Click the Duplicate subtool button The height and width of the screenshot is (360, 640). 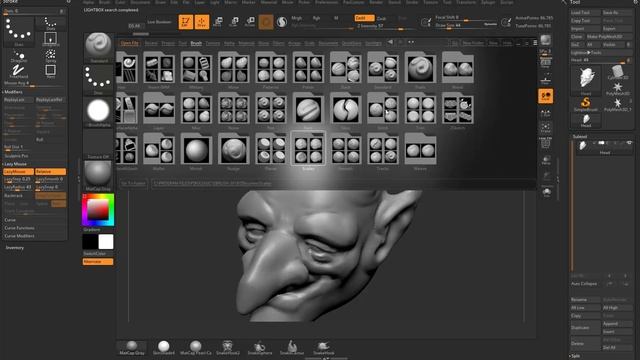tap(585, 328)
